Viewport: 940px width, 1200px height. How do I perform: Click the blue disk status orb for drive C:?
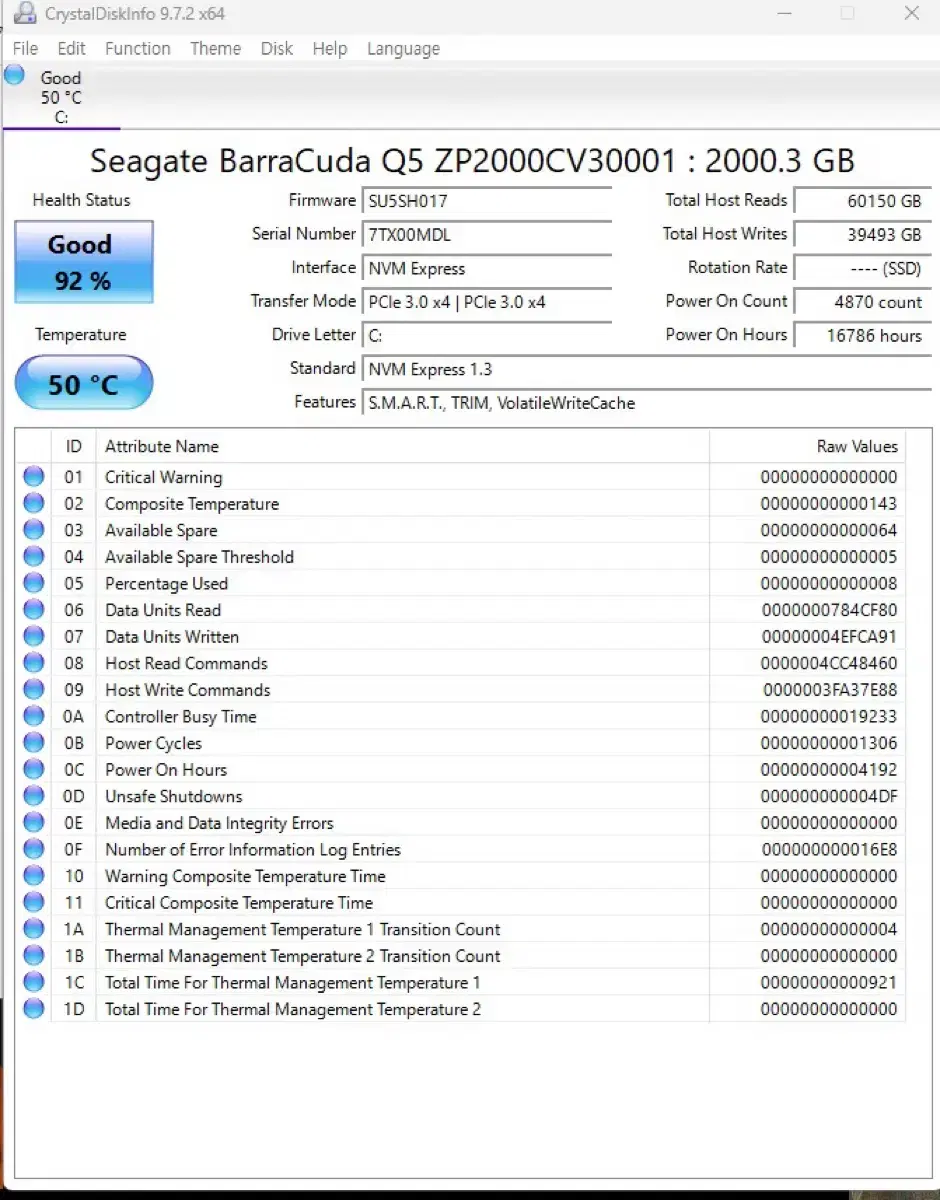point(14,75)
